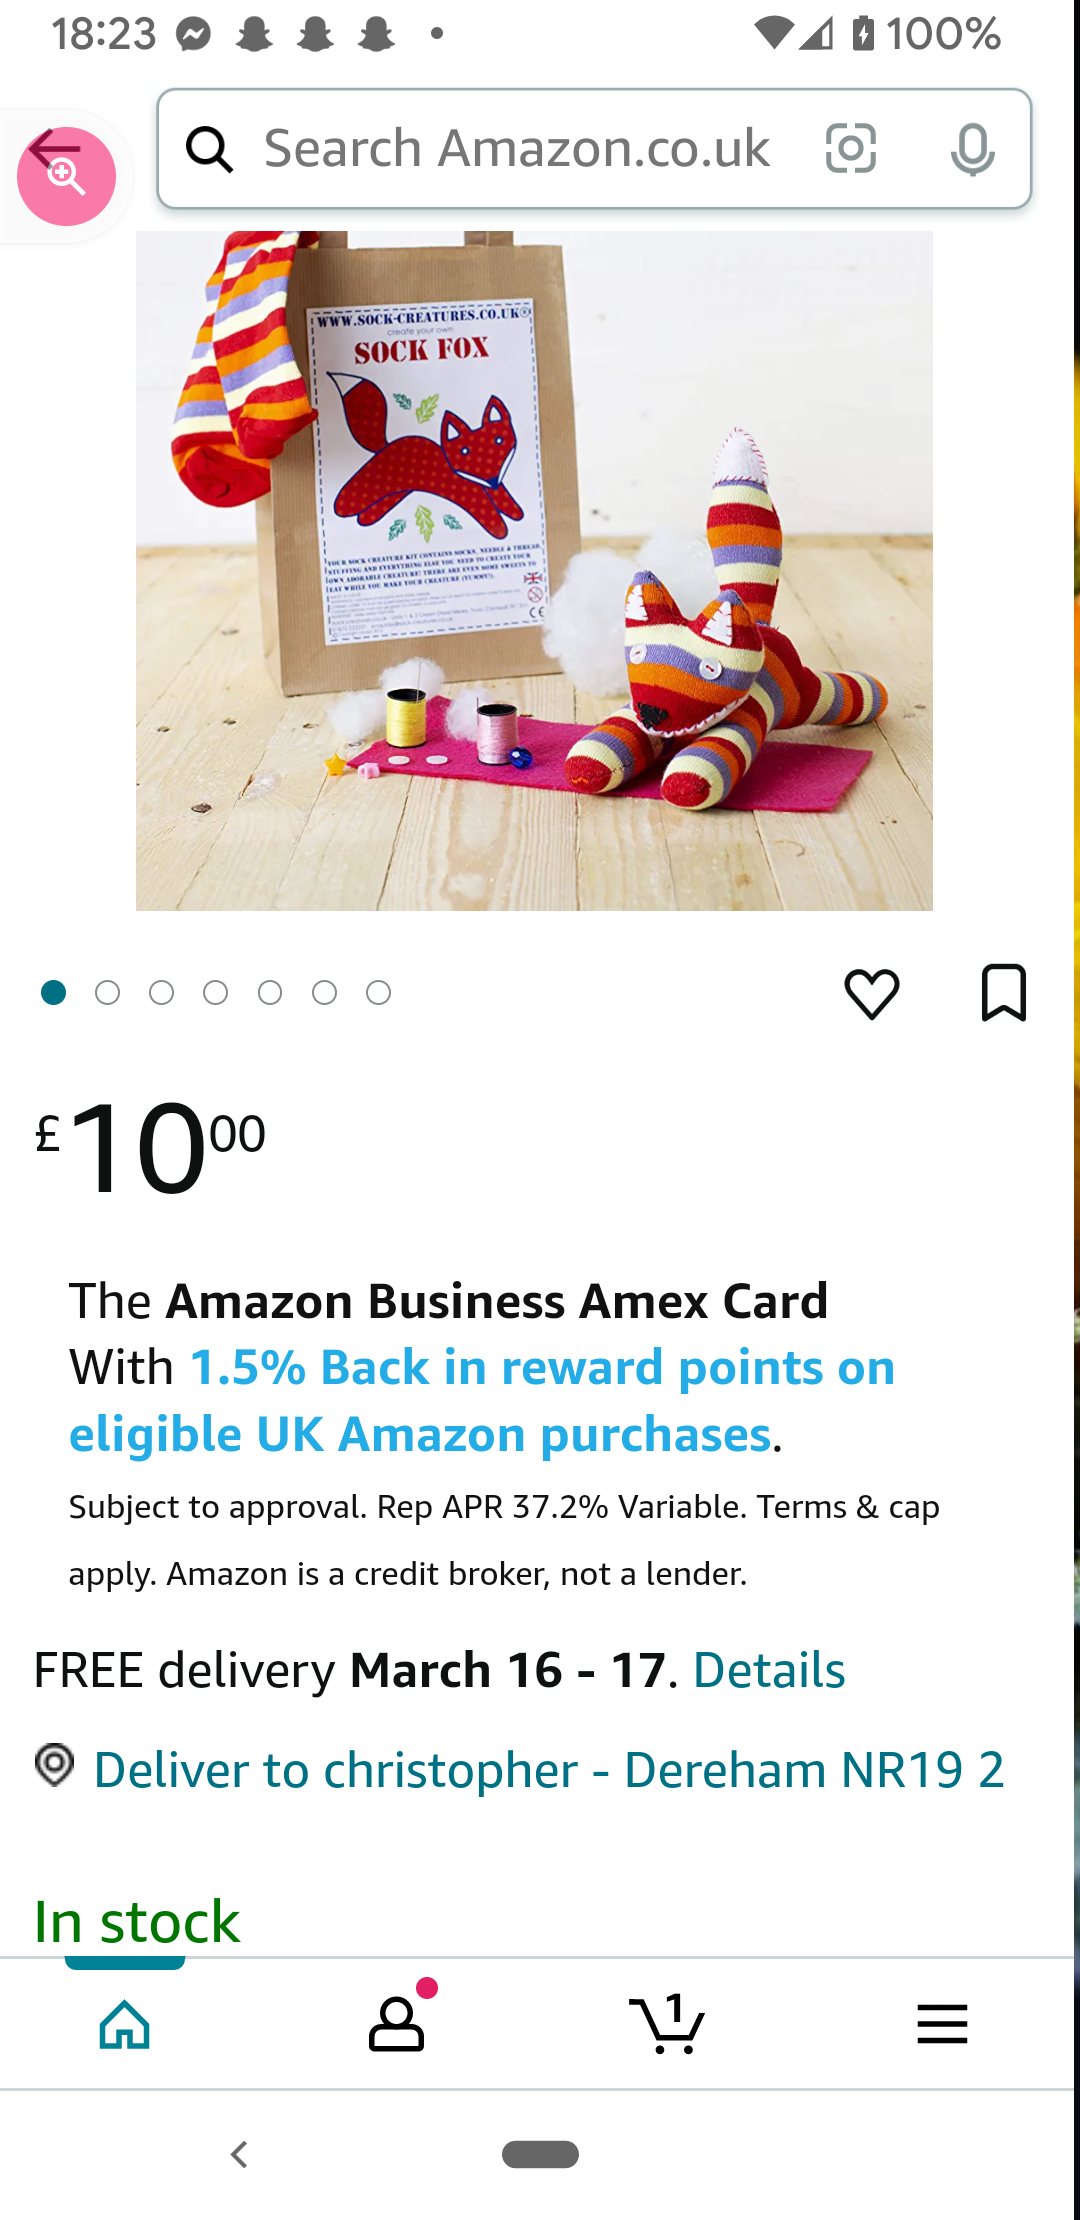The image size is (1080, 2220).
Task: Open camera lens search icon
Action: (851, 149)
